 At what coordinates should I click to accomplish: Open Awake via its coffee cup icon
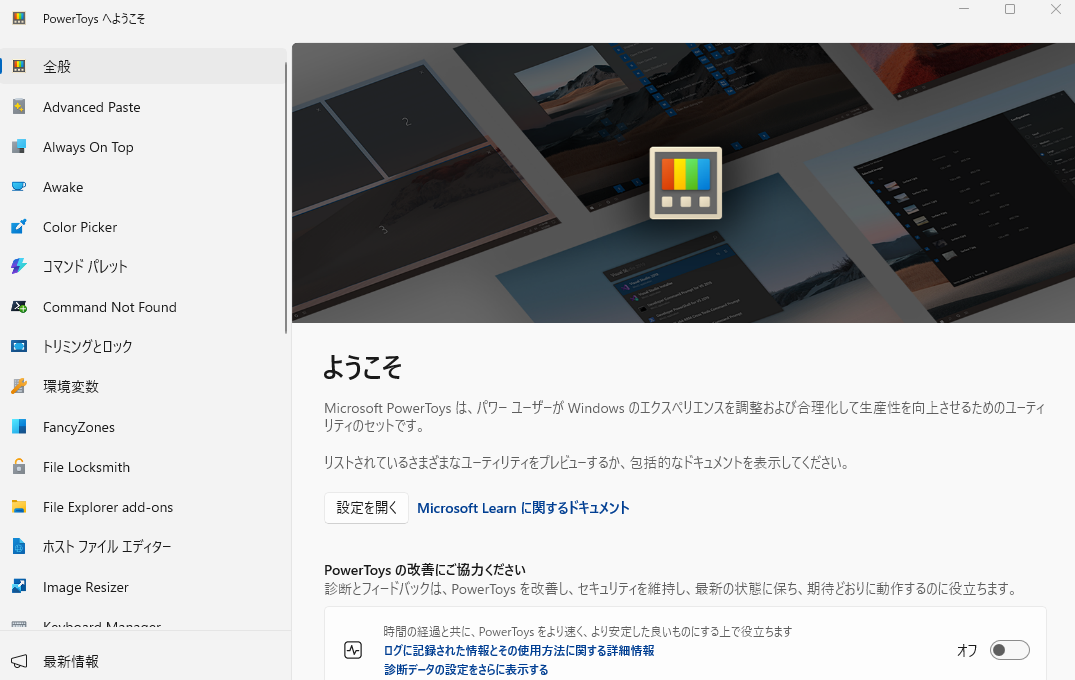click(19, 187)
